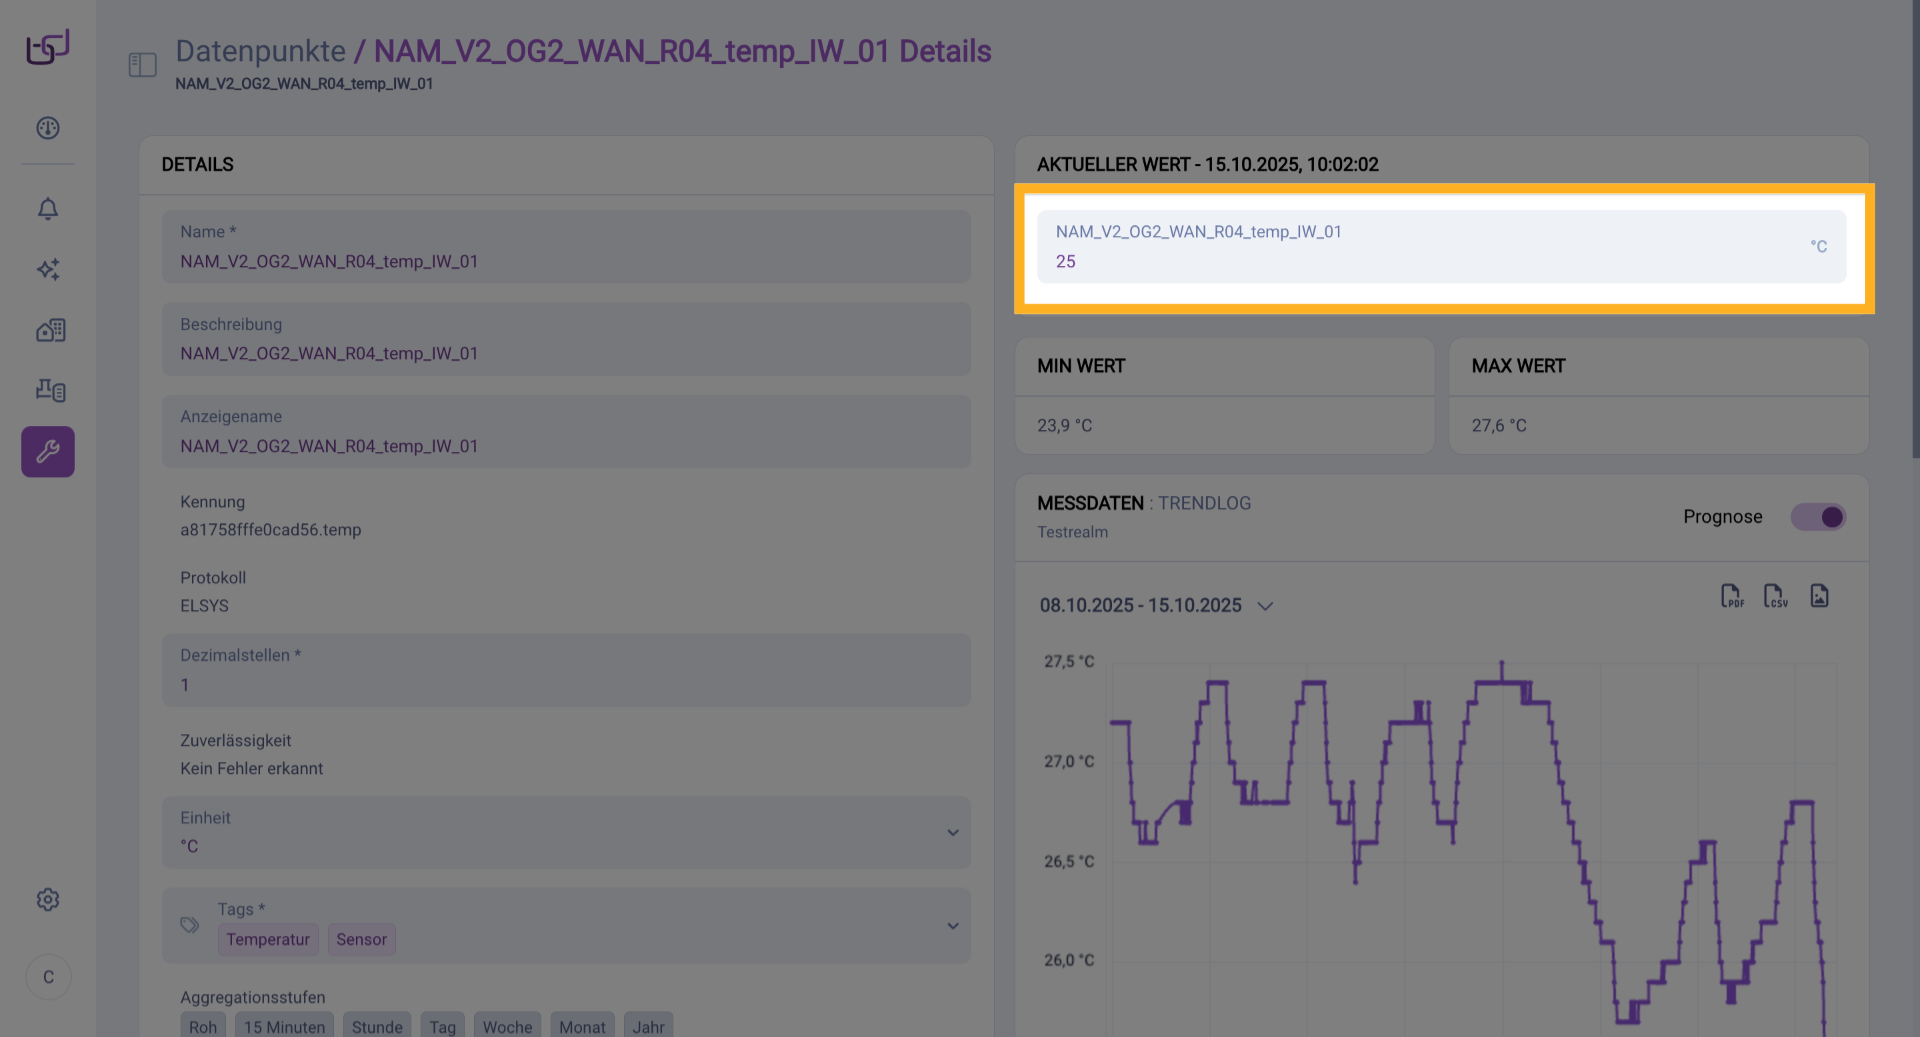Open the dashboard gauge icon in sidebar
Screen dimensions: 1920x1037
48,128
